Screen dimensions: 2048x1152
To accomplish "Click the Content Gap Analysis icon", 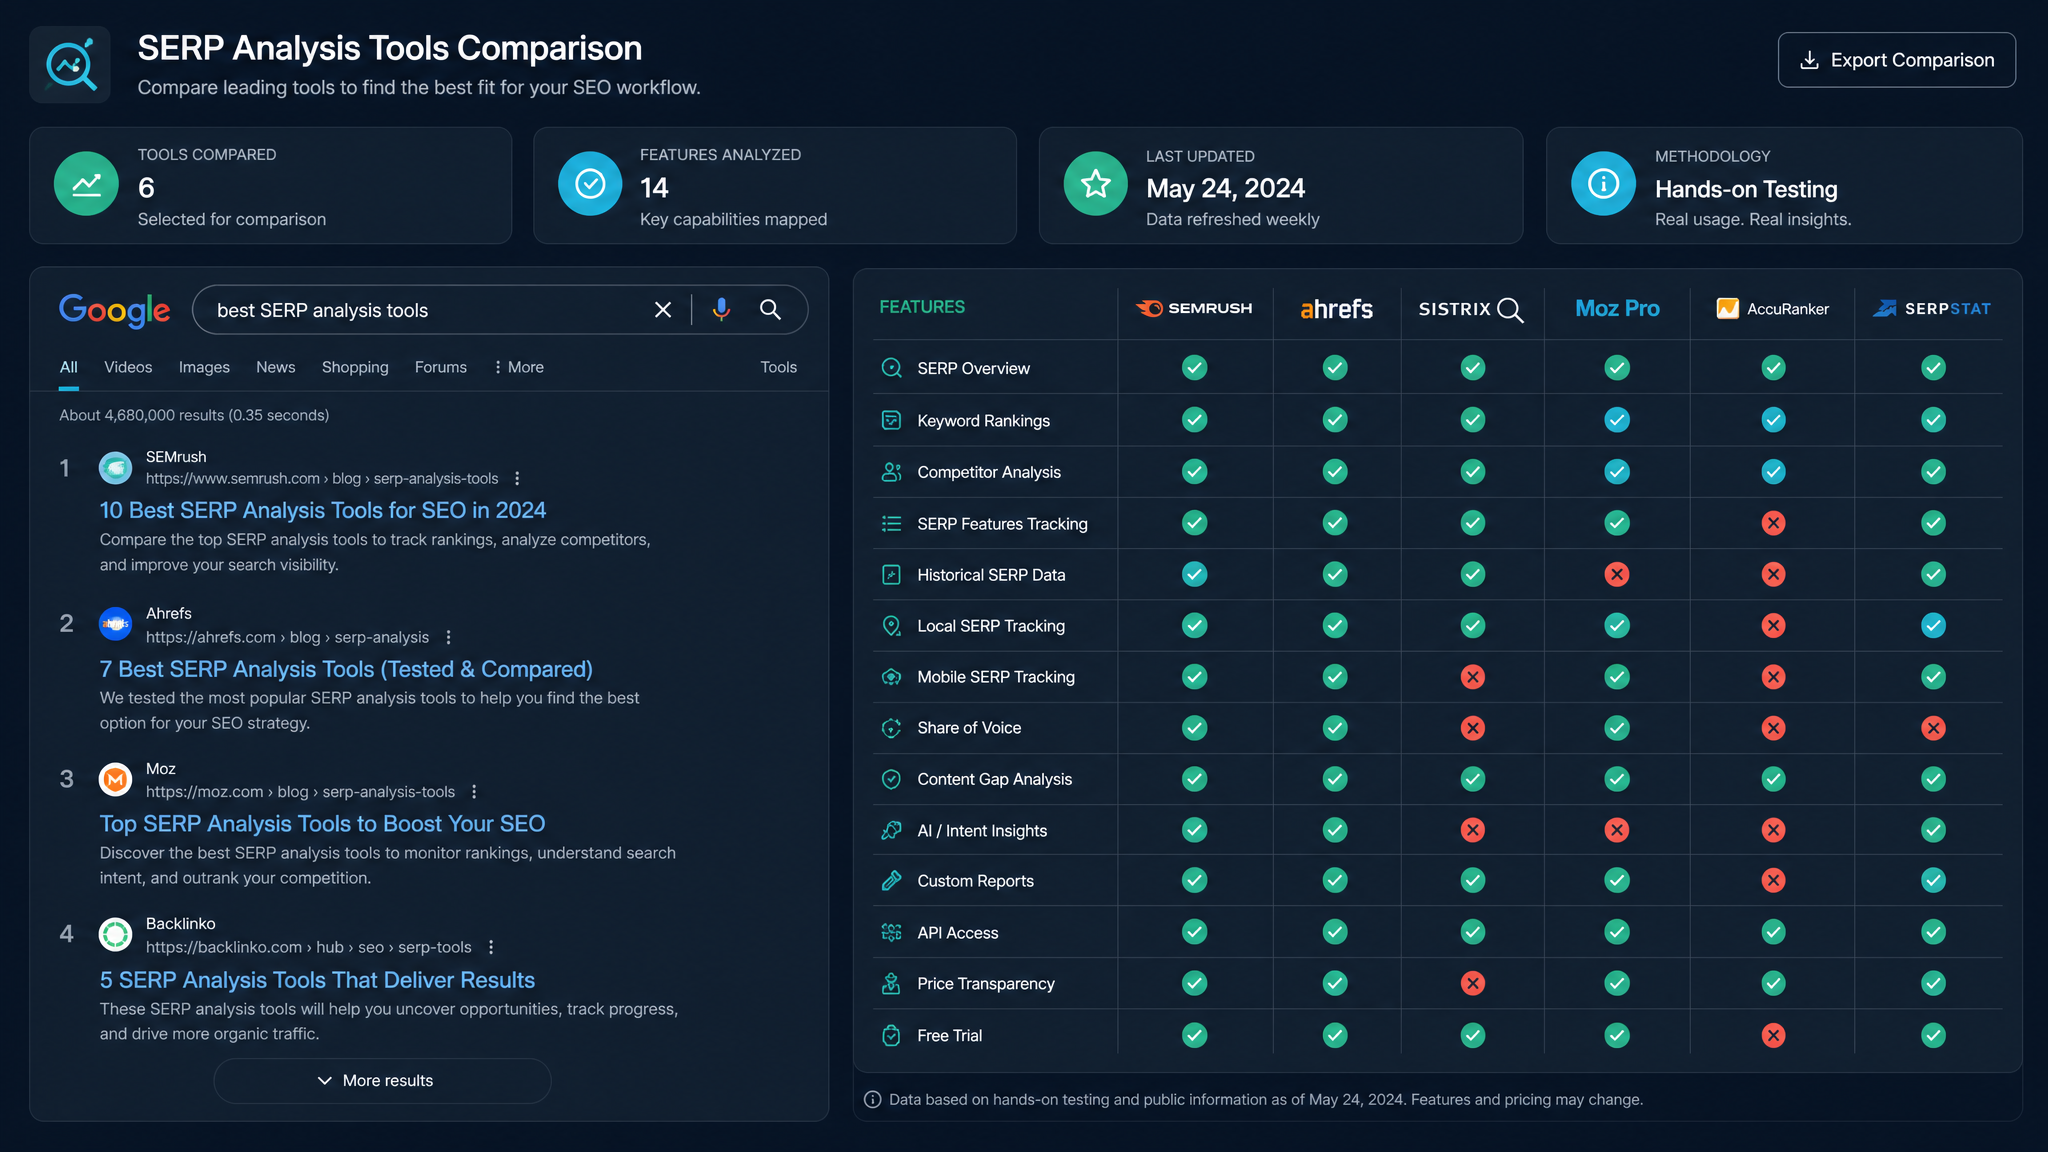I will (891, 779).
